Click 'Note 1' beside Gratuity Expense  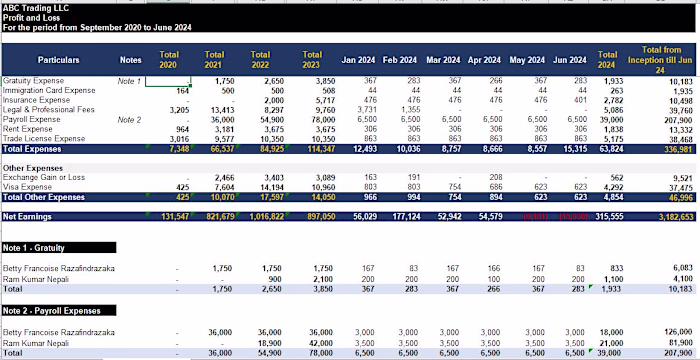[129, 81]
